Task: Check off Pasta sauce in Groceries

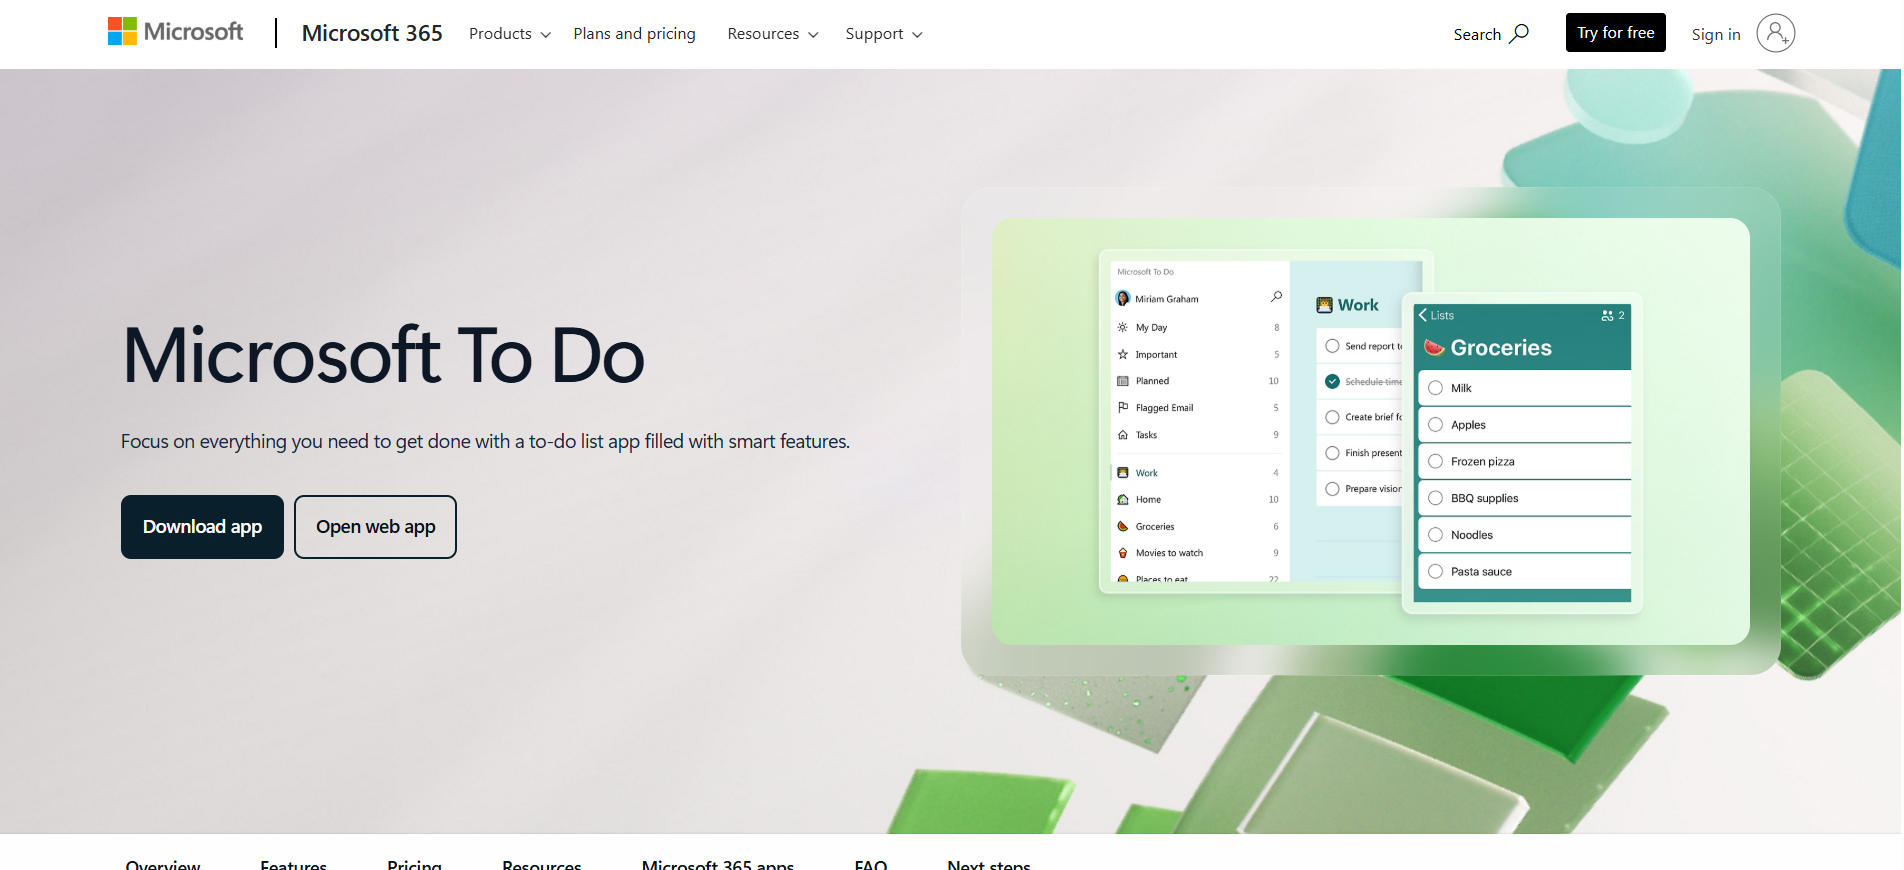Action: 1435,571
